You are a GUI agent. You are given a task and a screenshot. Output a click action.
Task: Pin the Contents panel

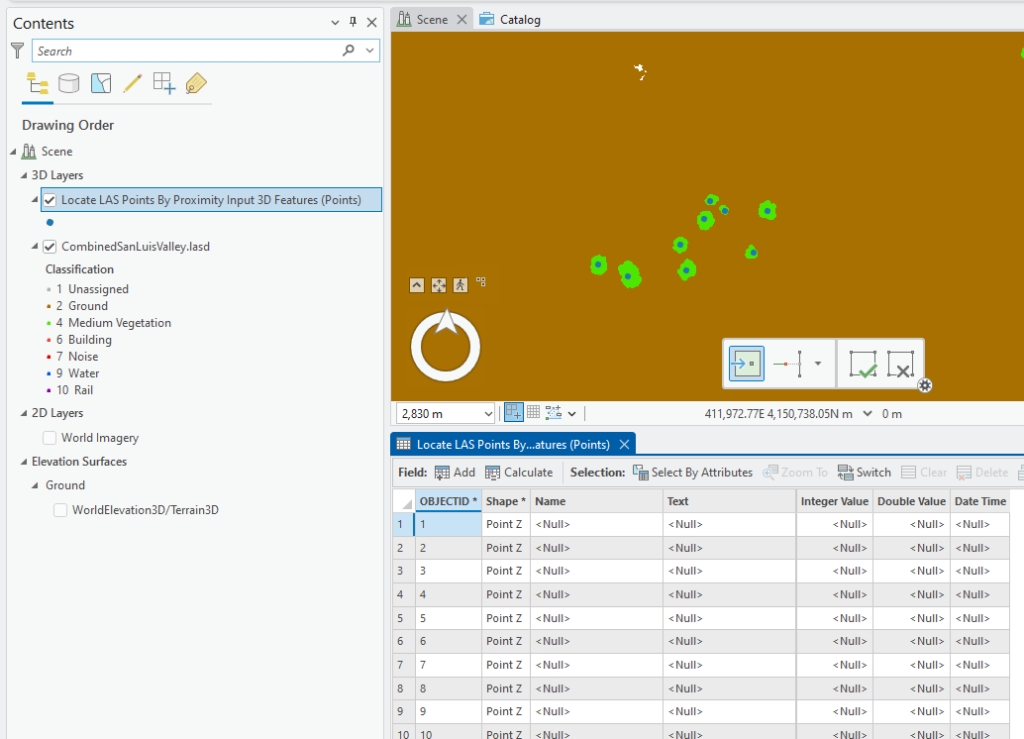(x=355, y=22)
